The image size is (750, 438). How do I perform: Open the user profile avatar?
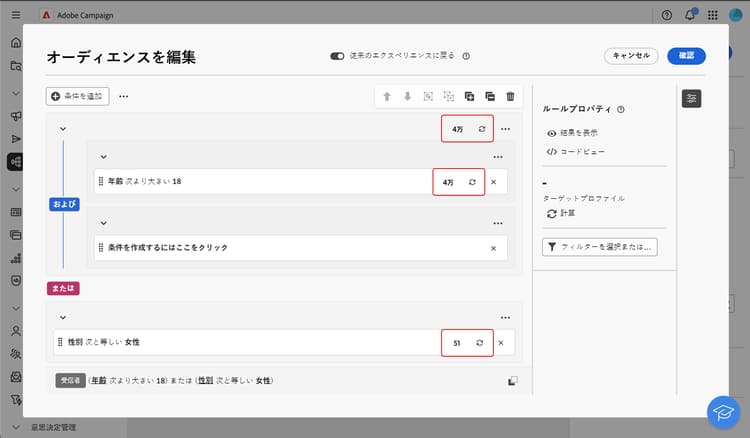pos(735,15)
